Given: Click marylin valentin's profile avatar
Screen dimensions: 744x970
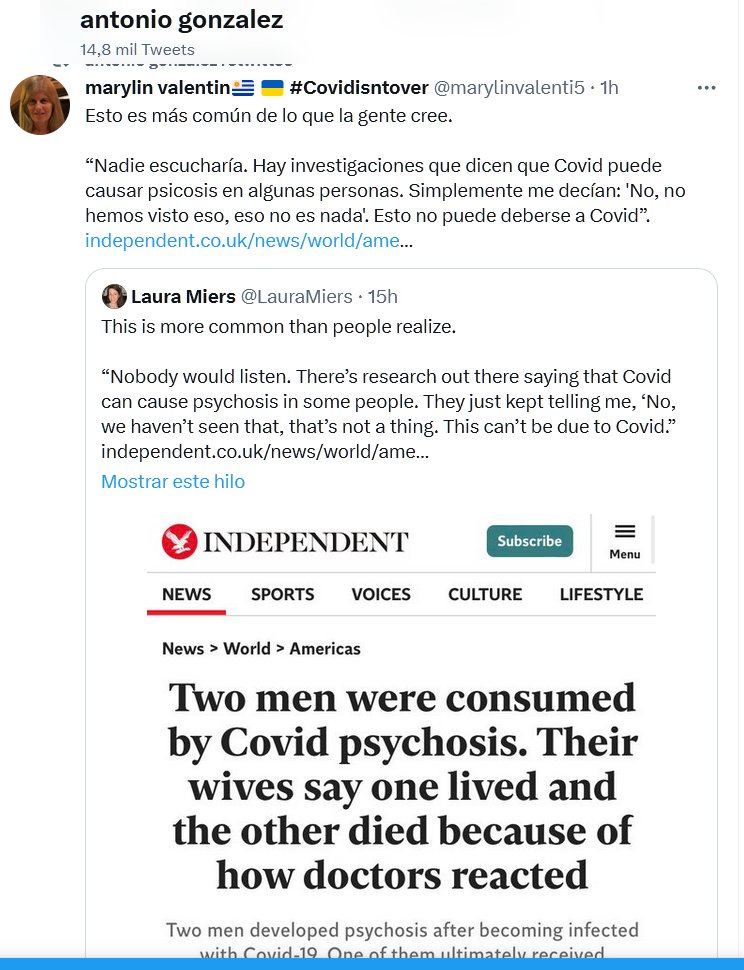Looking at the screenshot, I should click(40, 105).
